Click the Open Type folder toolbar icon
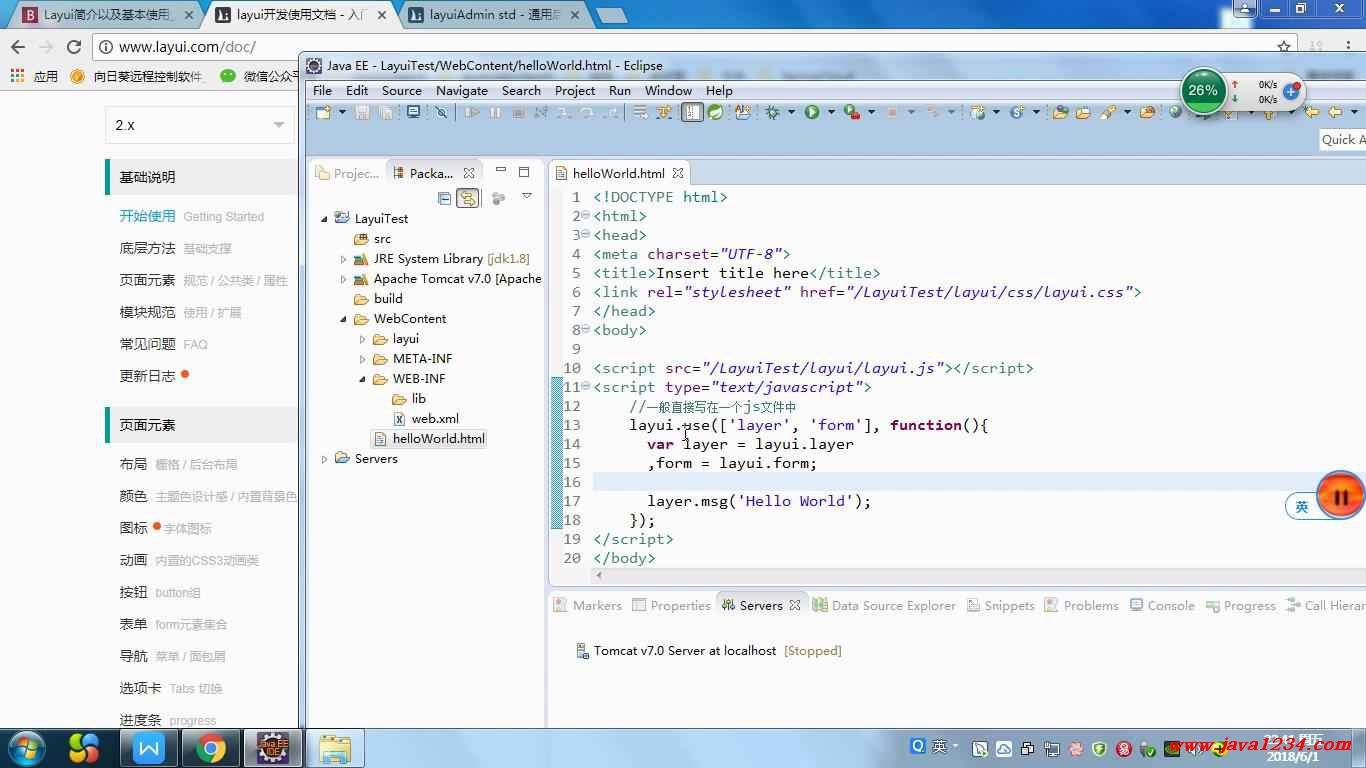Viewport: 1366px width, 768px height. [x=1060, y=113]
